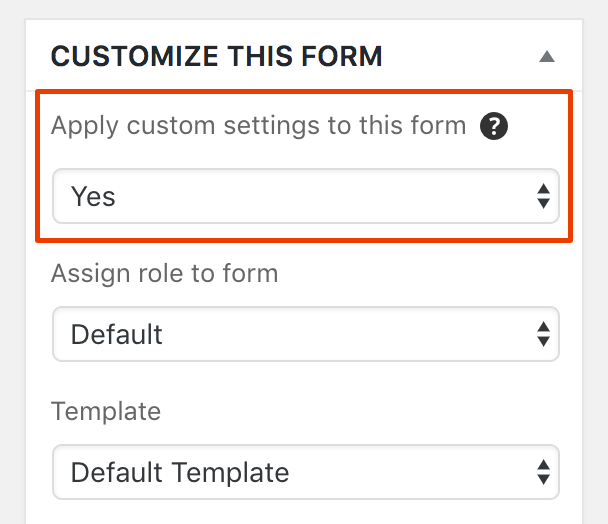The height and width of the screenshot is (524, 608).
Task: Click the Apply custom settings to this form label
Action: click(x=259, y=126)
